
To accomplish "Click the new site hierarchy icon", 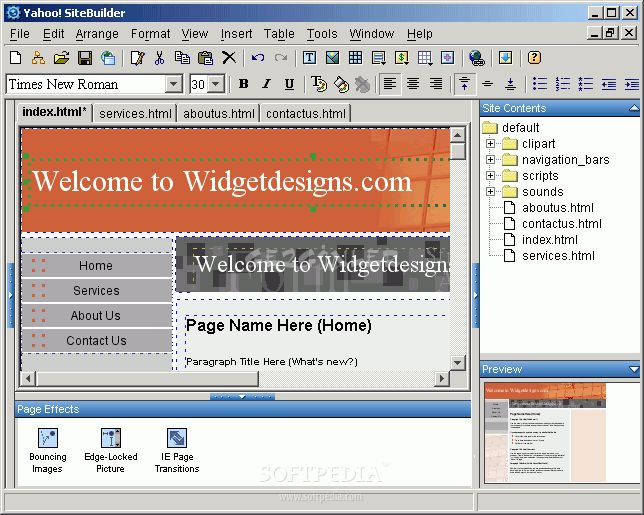I will click(x=38, y=58).
